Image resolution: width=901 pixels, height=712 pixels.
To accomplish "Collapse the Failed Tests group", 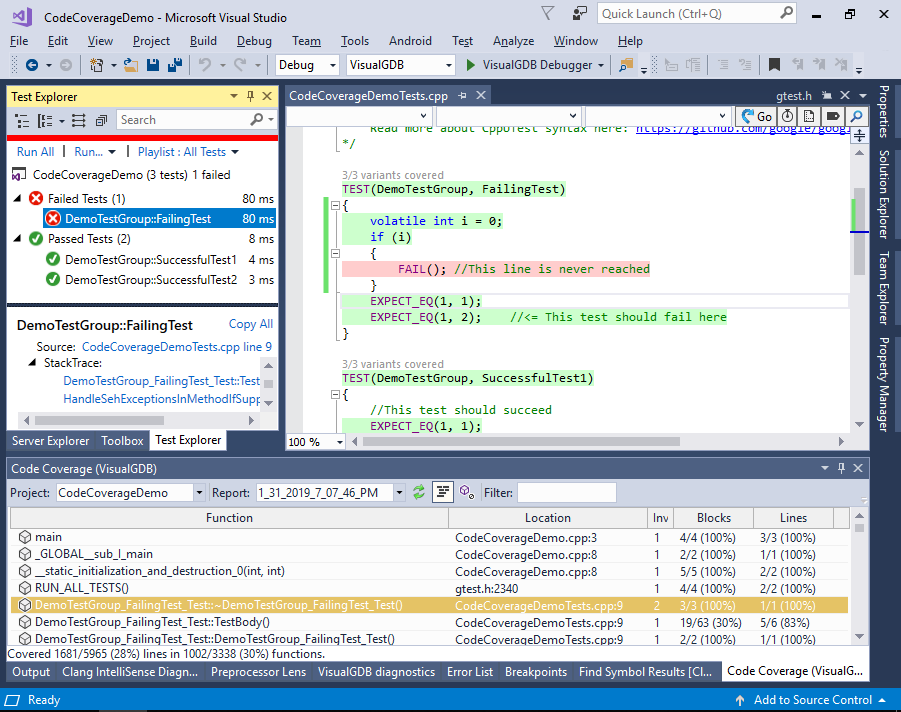I will [17, 198].
